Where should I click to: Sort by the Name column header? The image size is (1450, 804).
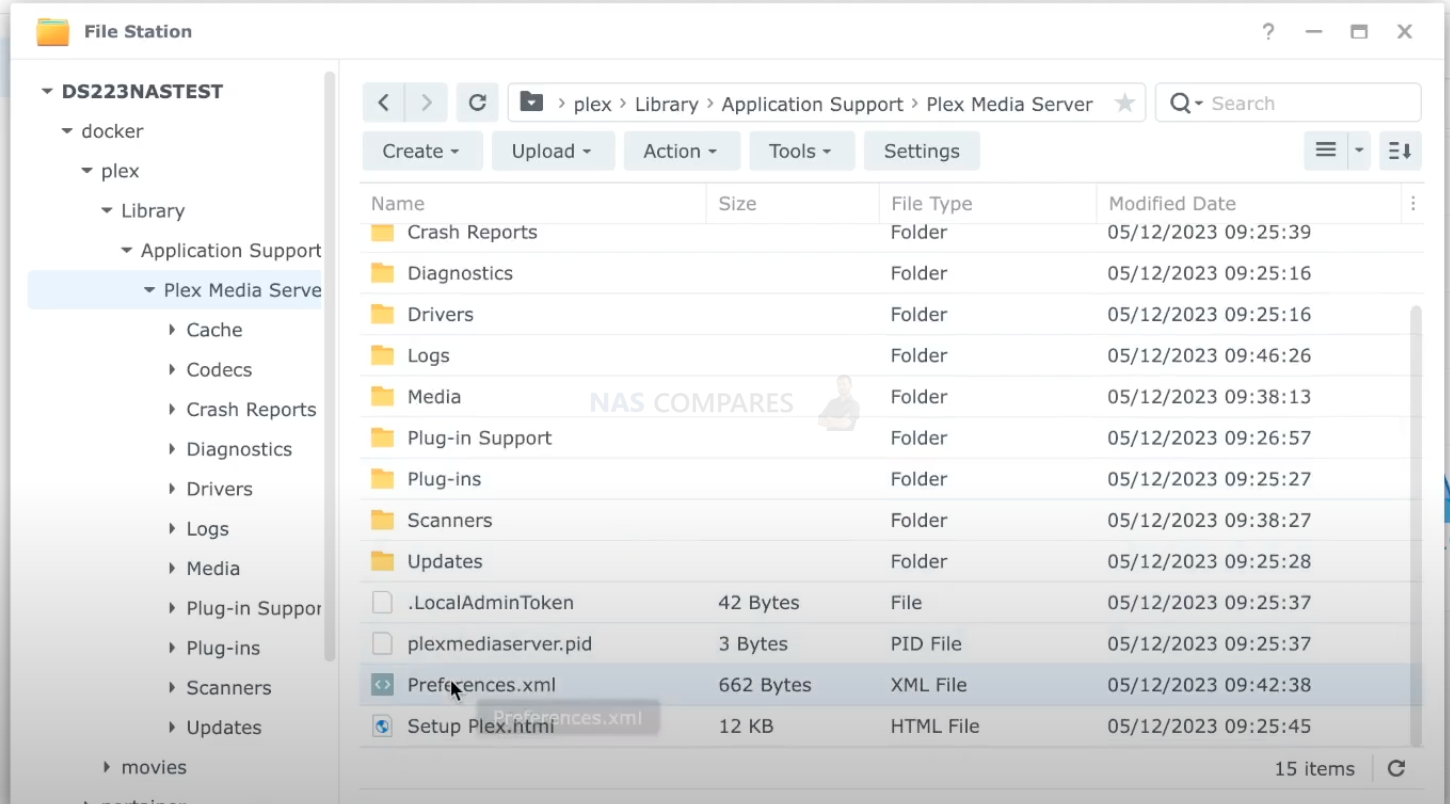click(x=533, y=203)
